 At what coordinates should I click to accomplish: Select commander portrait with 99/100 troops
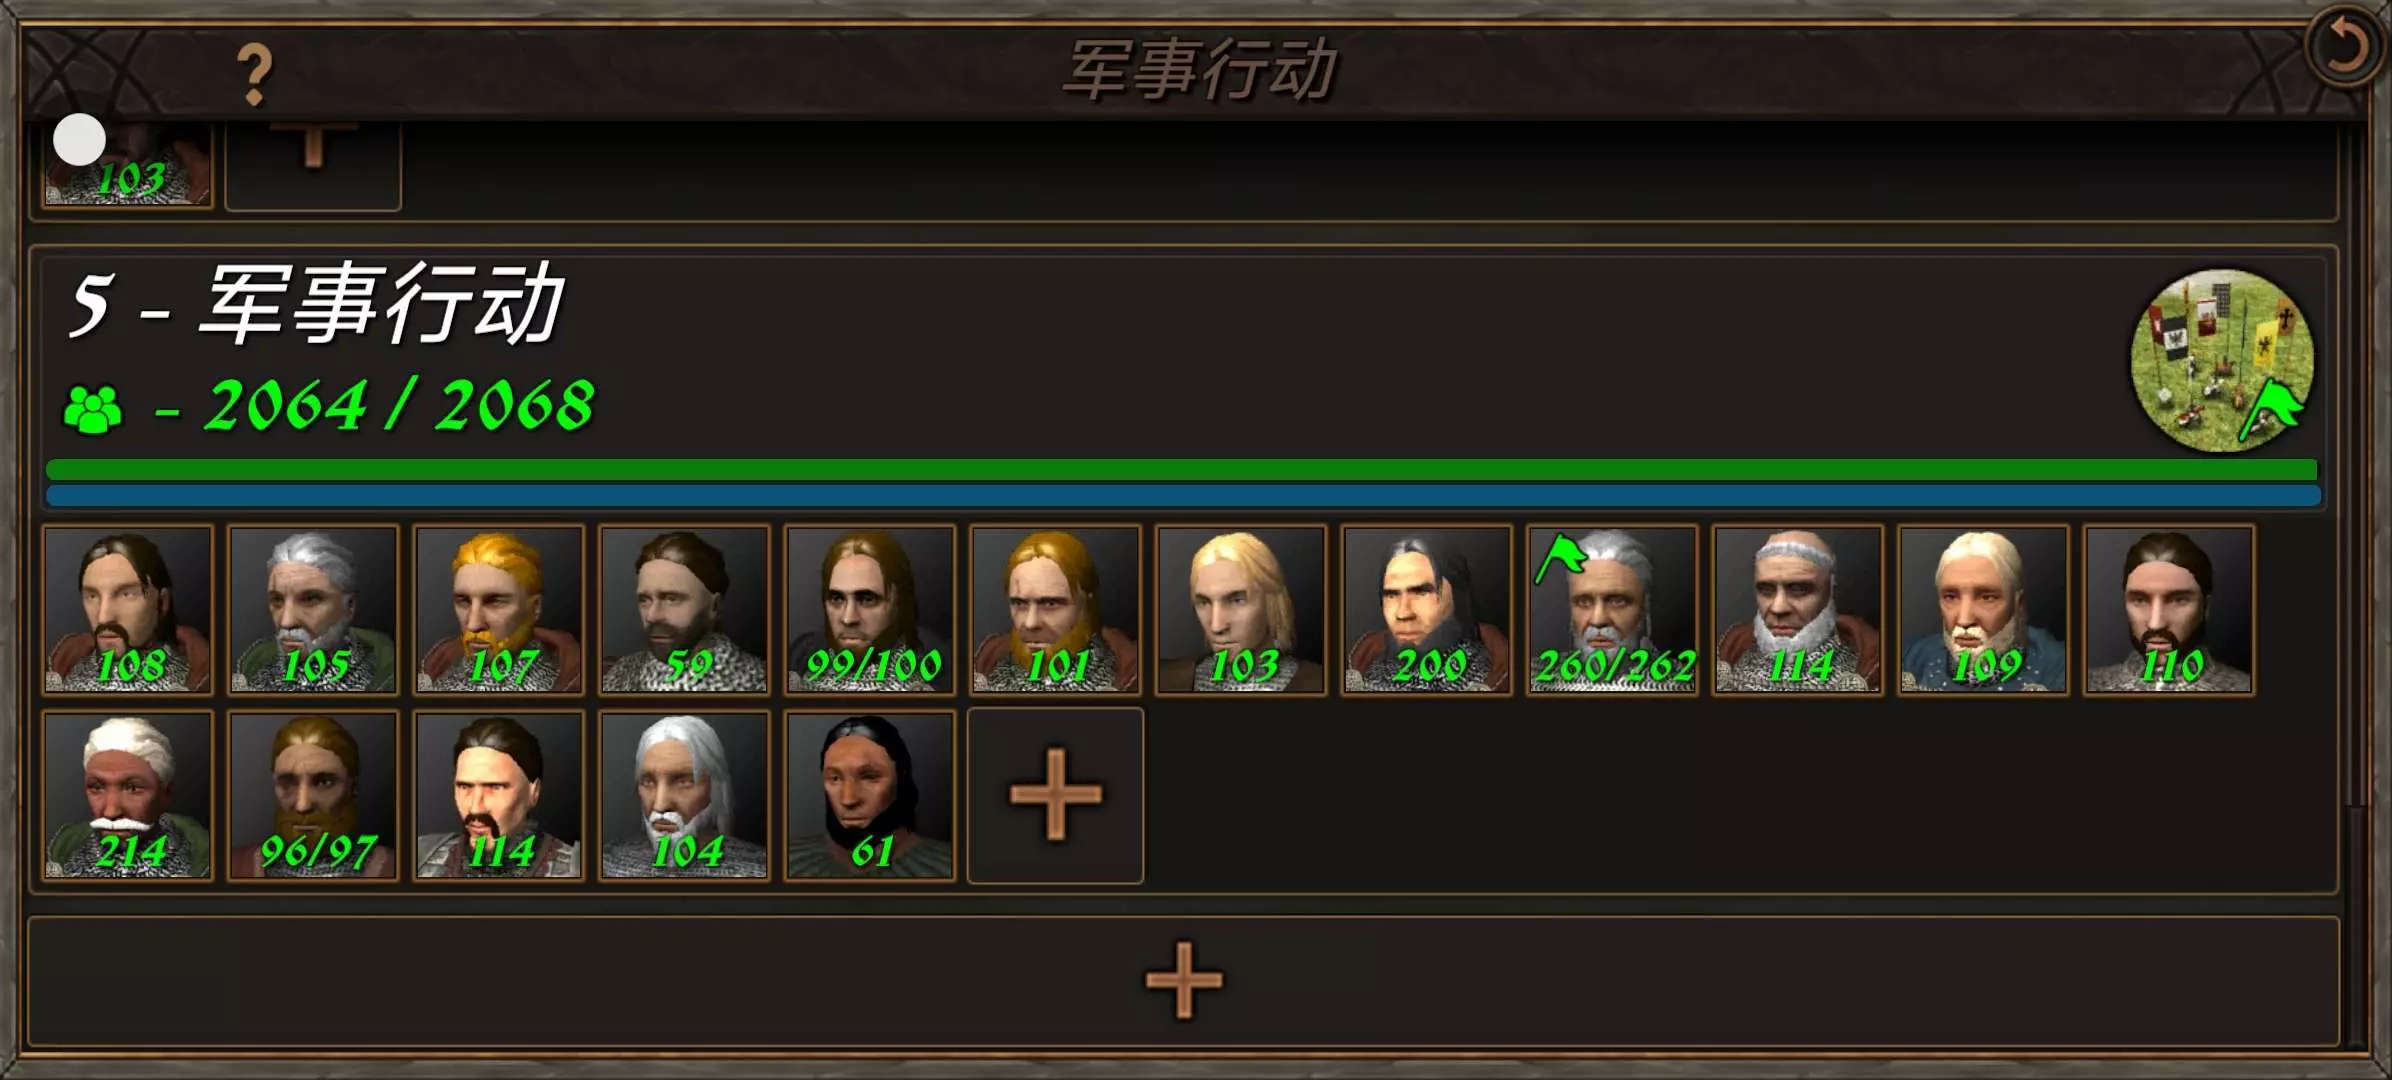(x=870, y=609)
